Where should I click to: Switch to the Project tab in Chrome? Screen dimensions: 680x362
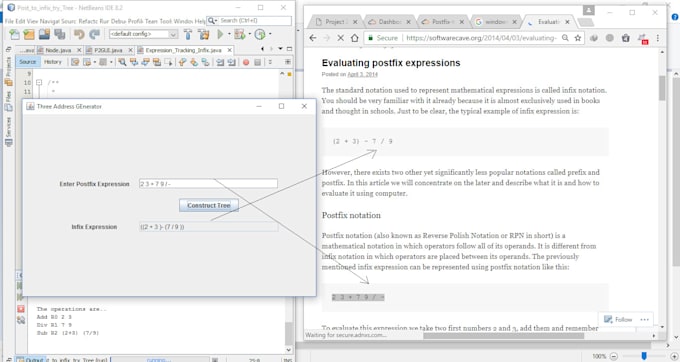(x=335, y=21)
